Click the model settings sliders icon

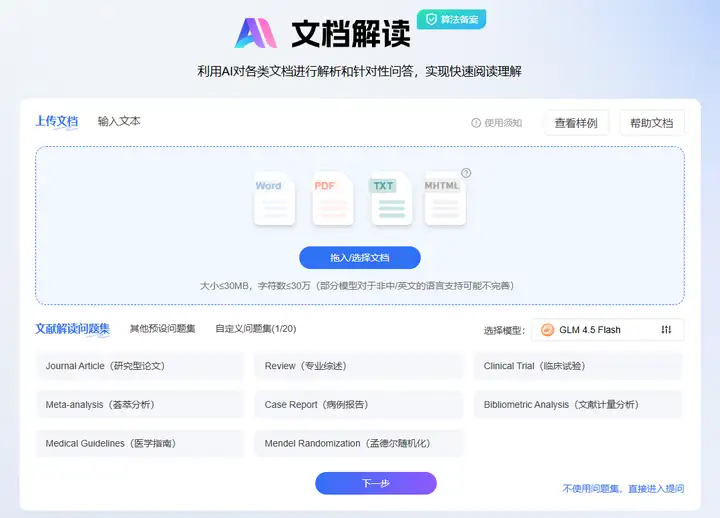pyautogui.click(x=666, y=329)
